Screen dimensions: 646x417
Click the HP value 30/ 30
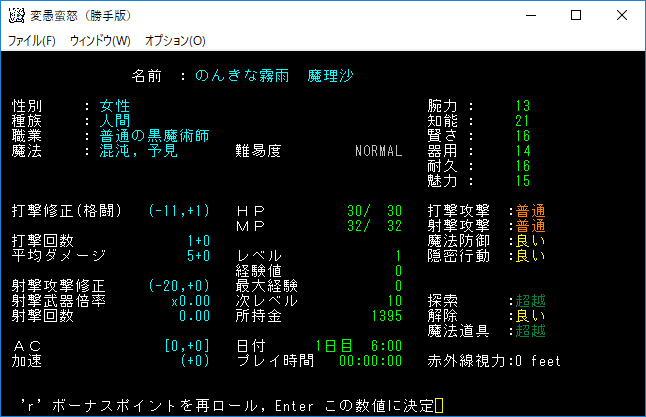pyautogui.click(x=374, y=211)
